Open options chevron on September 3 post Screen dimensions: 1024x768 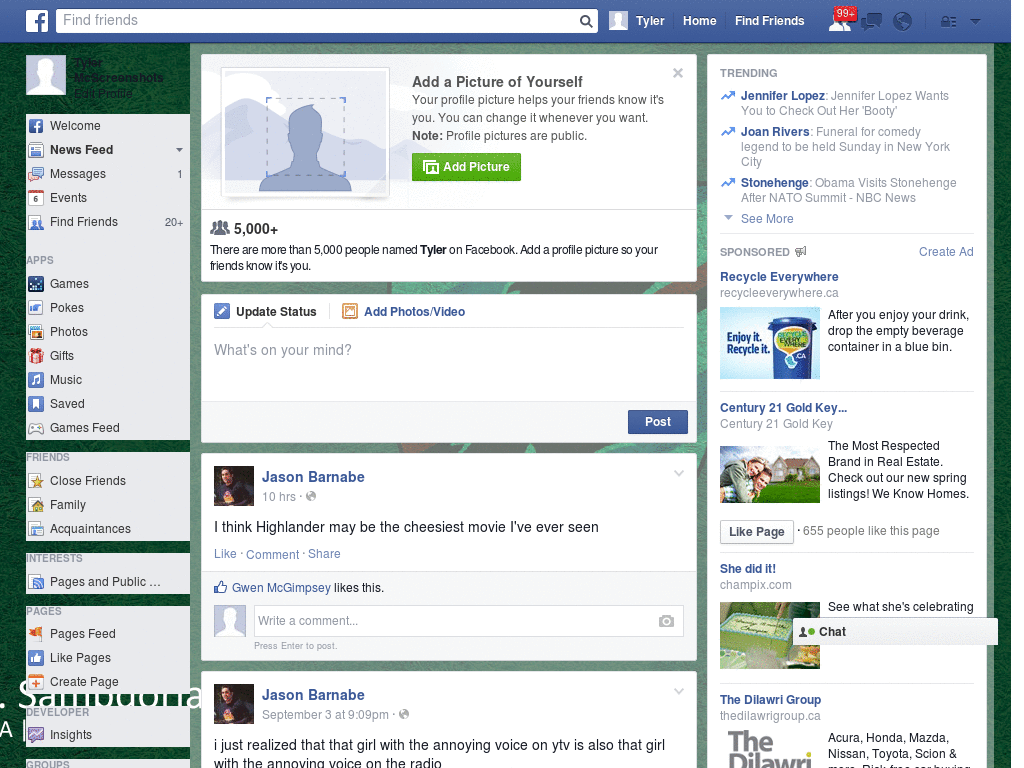click(x=679, y=692)
